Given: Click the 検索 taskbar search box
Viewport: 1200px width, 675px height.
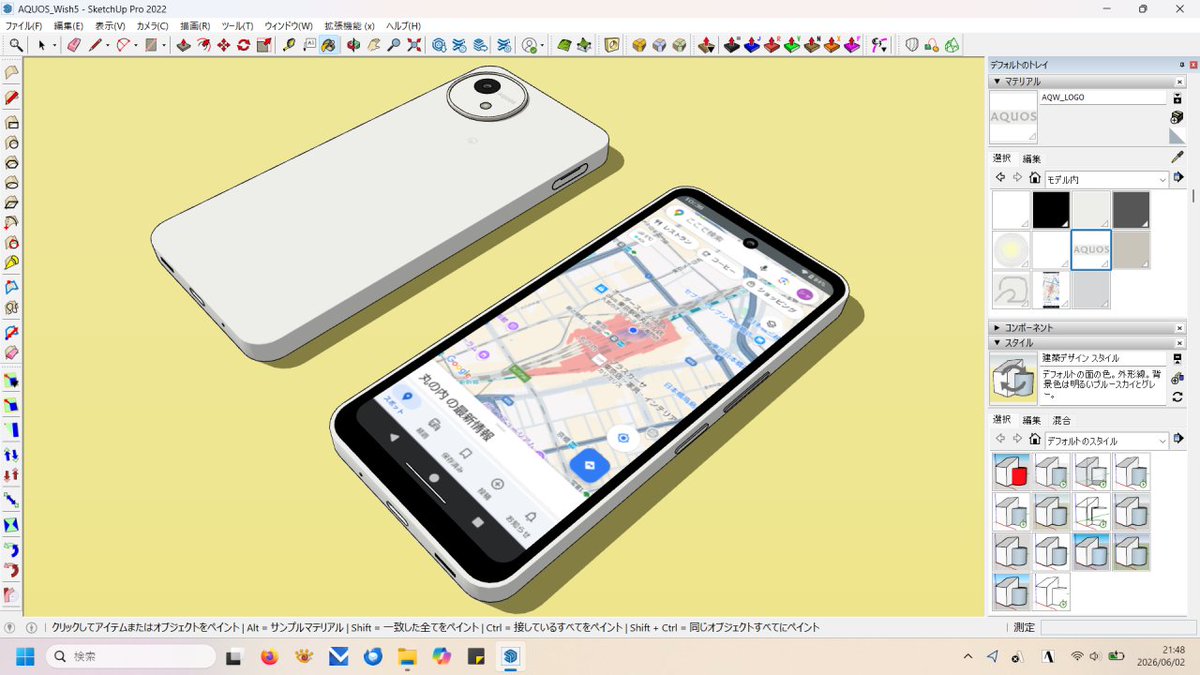Looking at the screenshot, I should (x=130, y=657).
